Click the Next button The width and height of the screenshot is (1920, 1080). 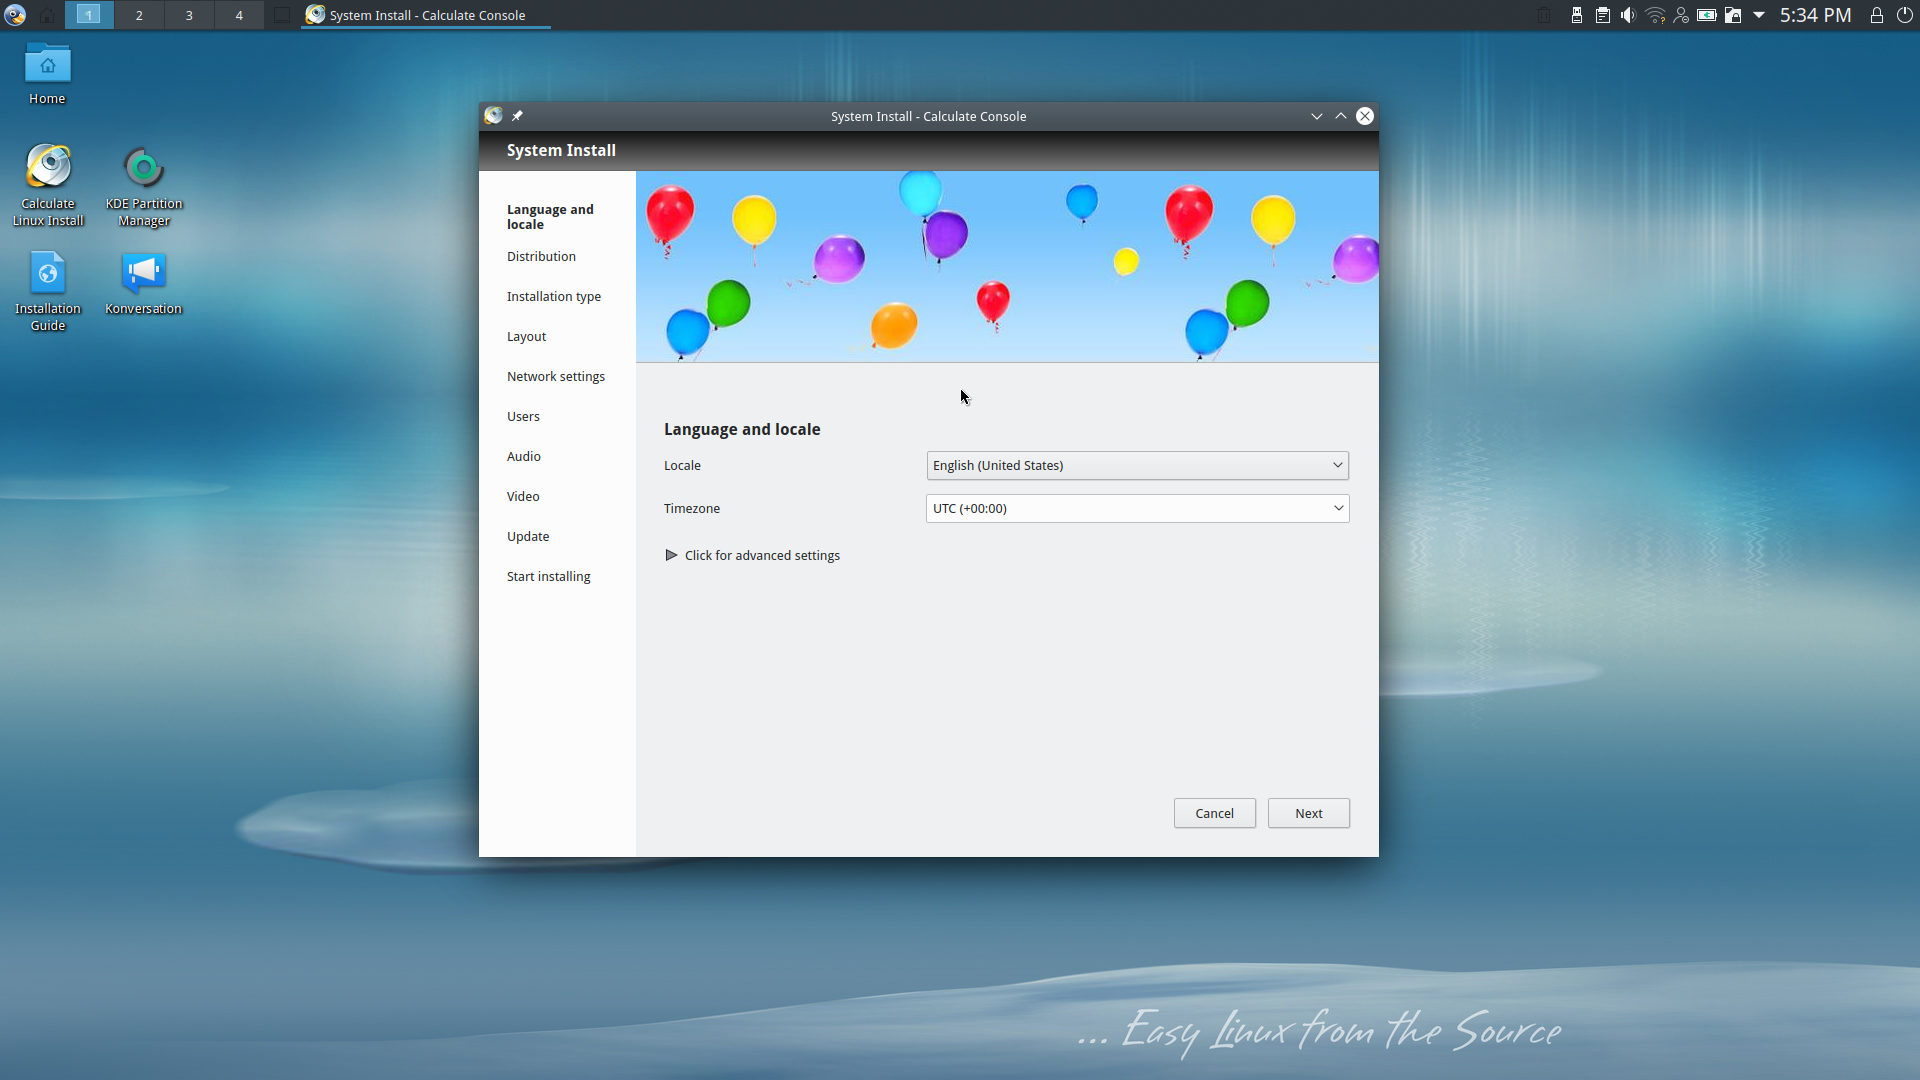(x=1307, y=812)
